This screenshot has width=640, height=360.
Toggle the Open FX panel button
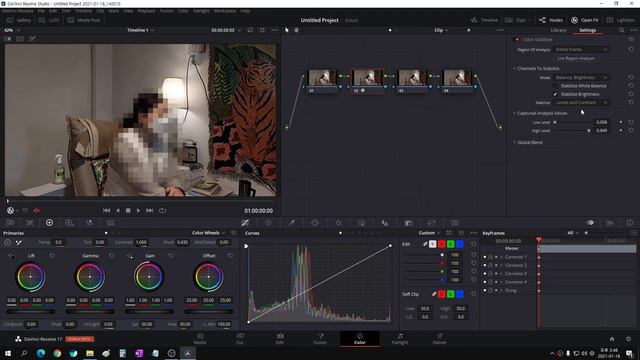coord(584,20)
